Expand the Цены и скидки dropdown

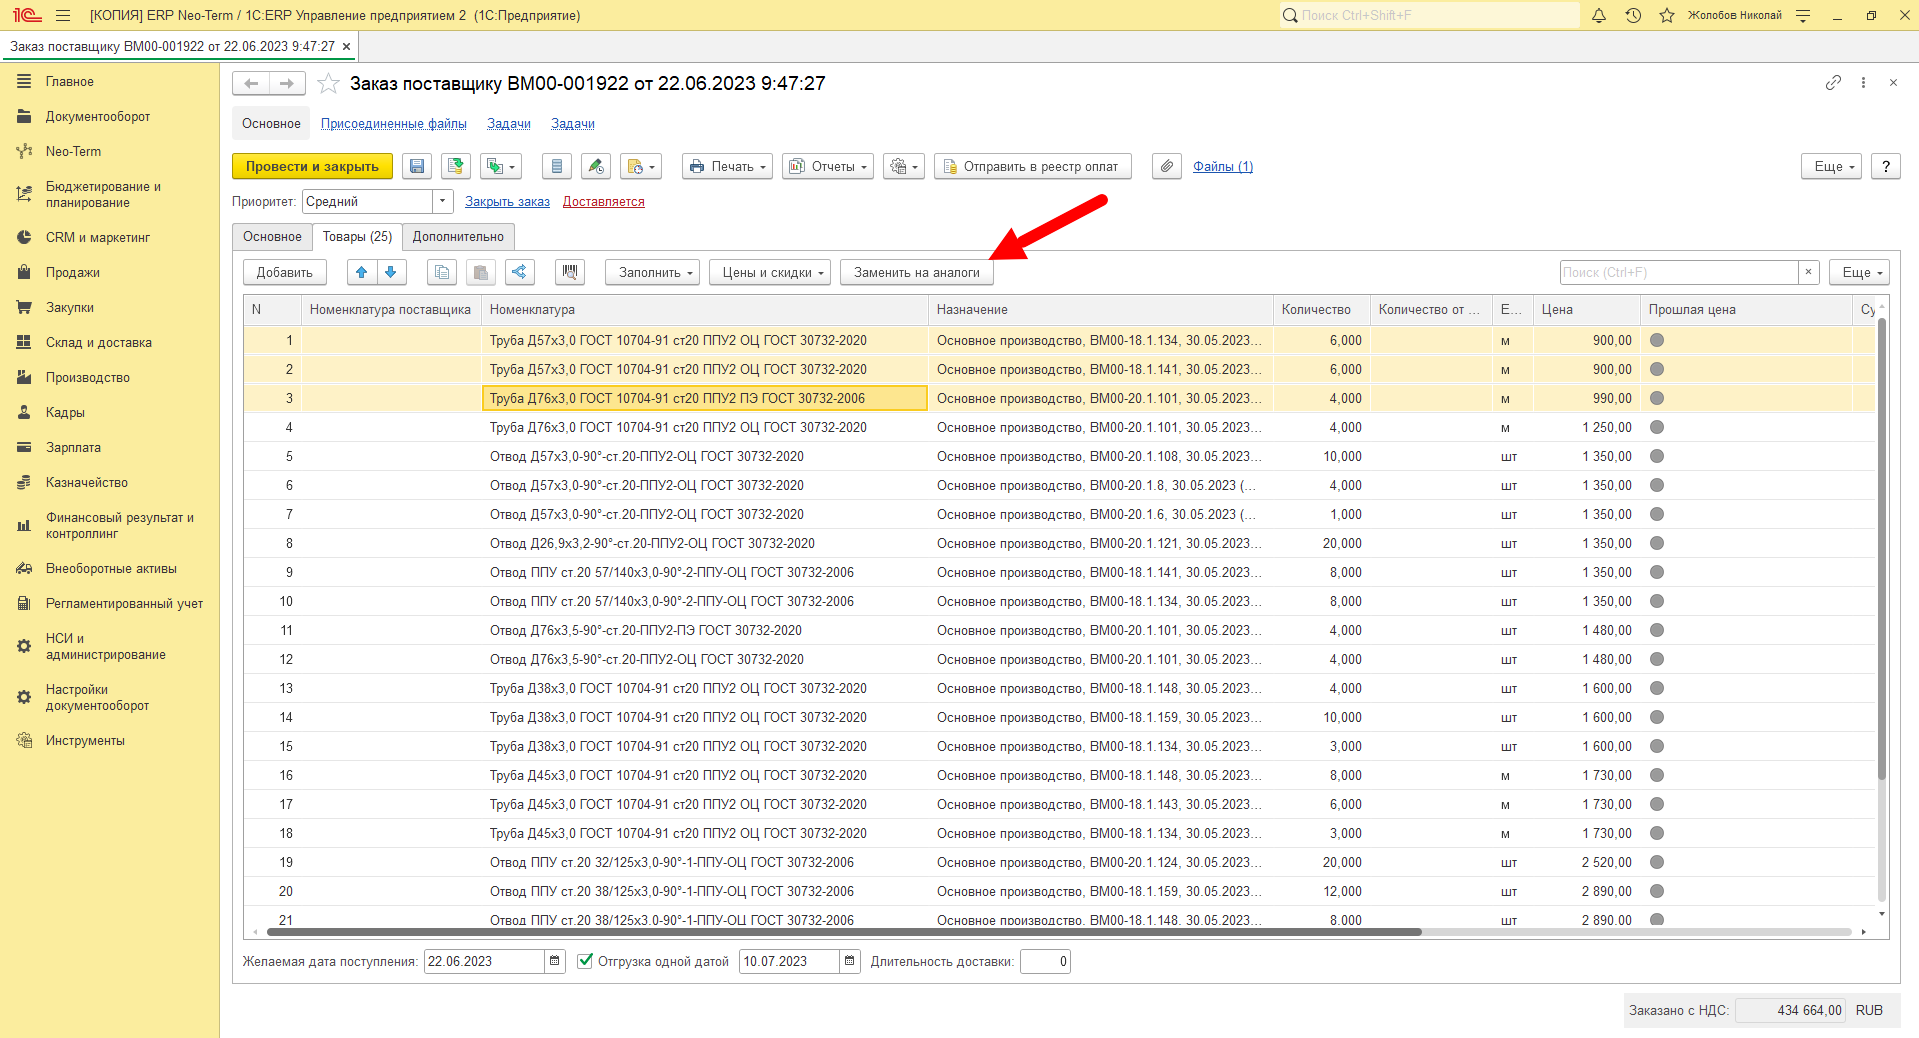coord(770,272)
